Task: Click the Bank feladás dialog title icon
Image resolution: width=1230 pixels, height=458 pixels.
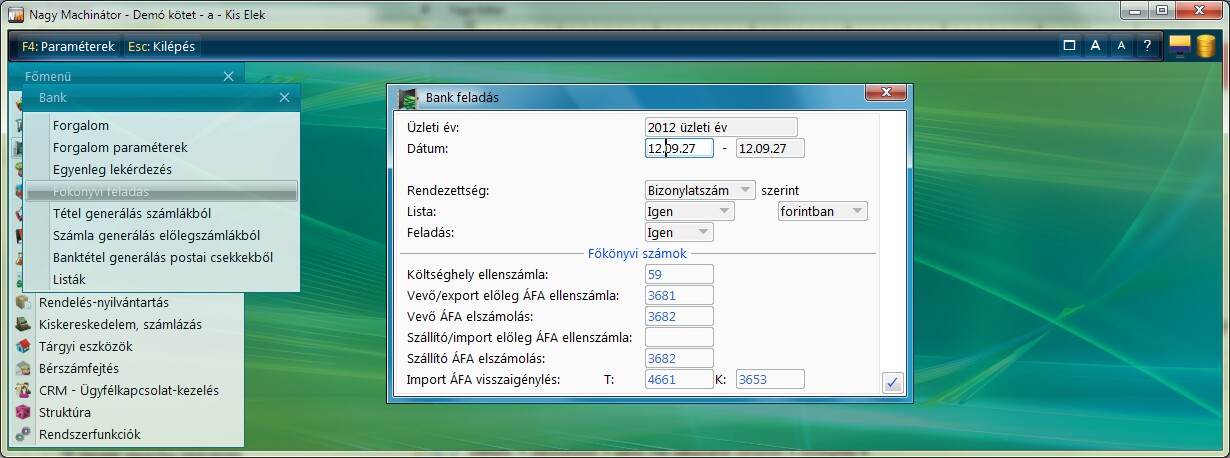Action: click(407, 98)
